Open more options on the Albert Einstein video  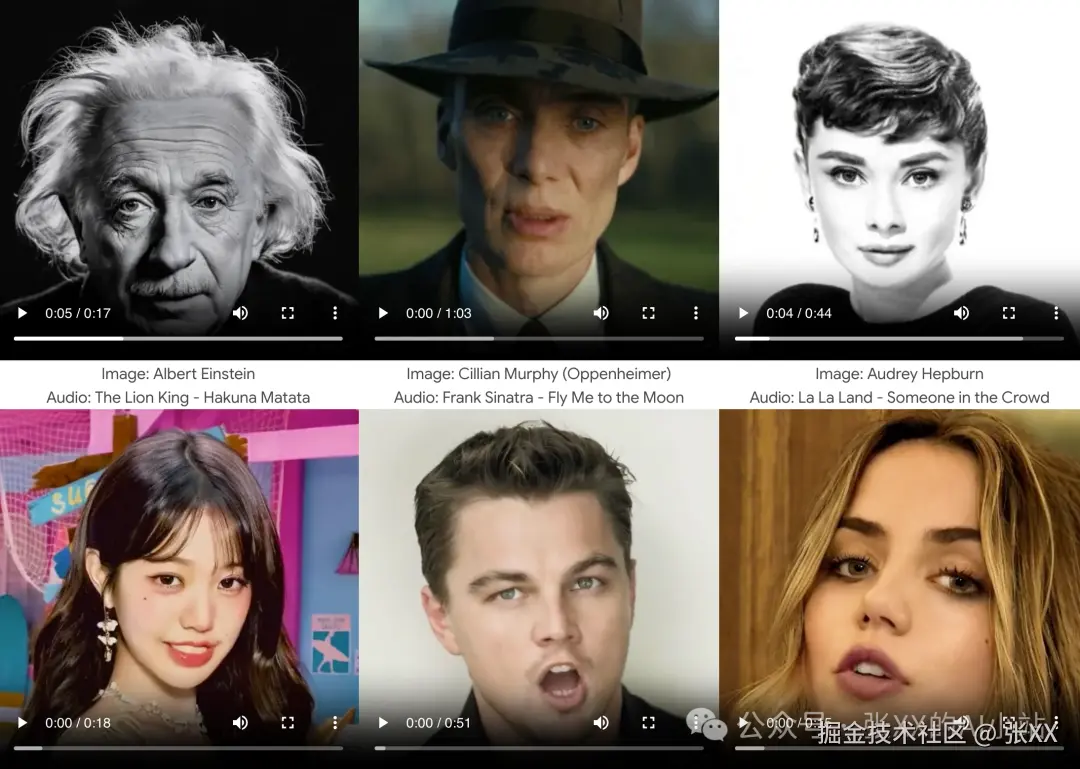335,313
